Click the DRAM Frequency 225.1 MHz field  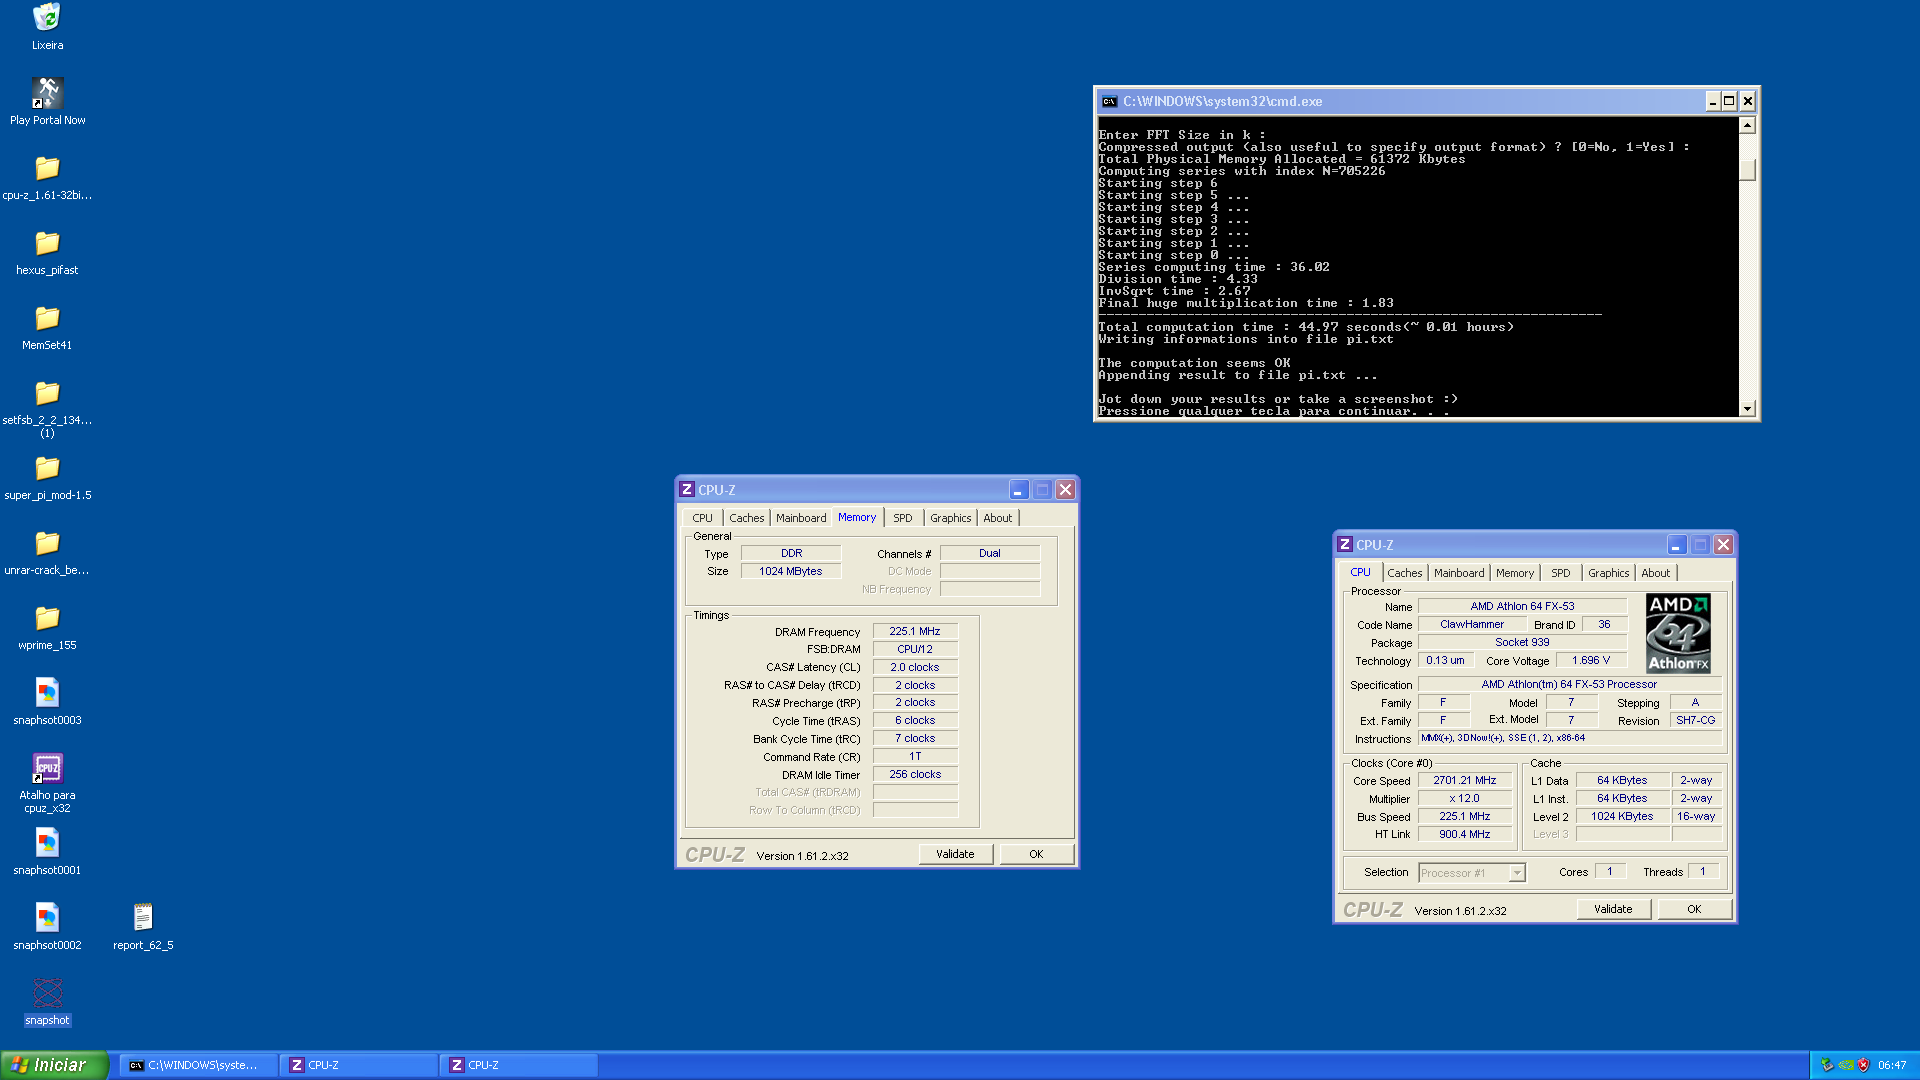(915, 631)
